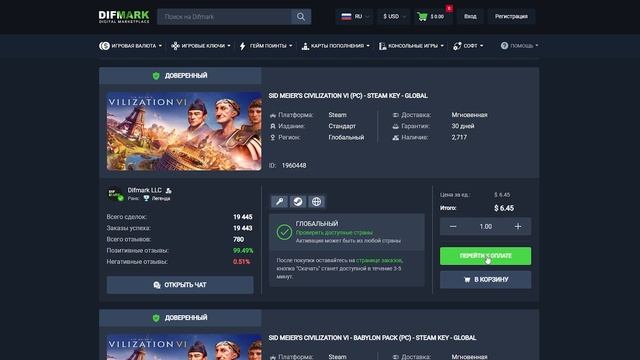
Task: Open the Помощь help dropdown
Action: (519, 46)
